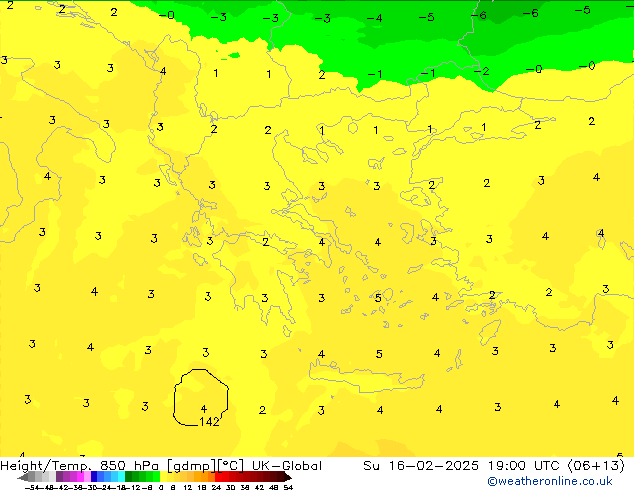Image resolution: width=634 pixels, height=490 pixels.
Task: Click the '0' legend scale value
Action: tap(161, 487)
